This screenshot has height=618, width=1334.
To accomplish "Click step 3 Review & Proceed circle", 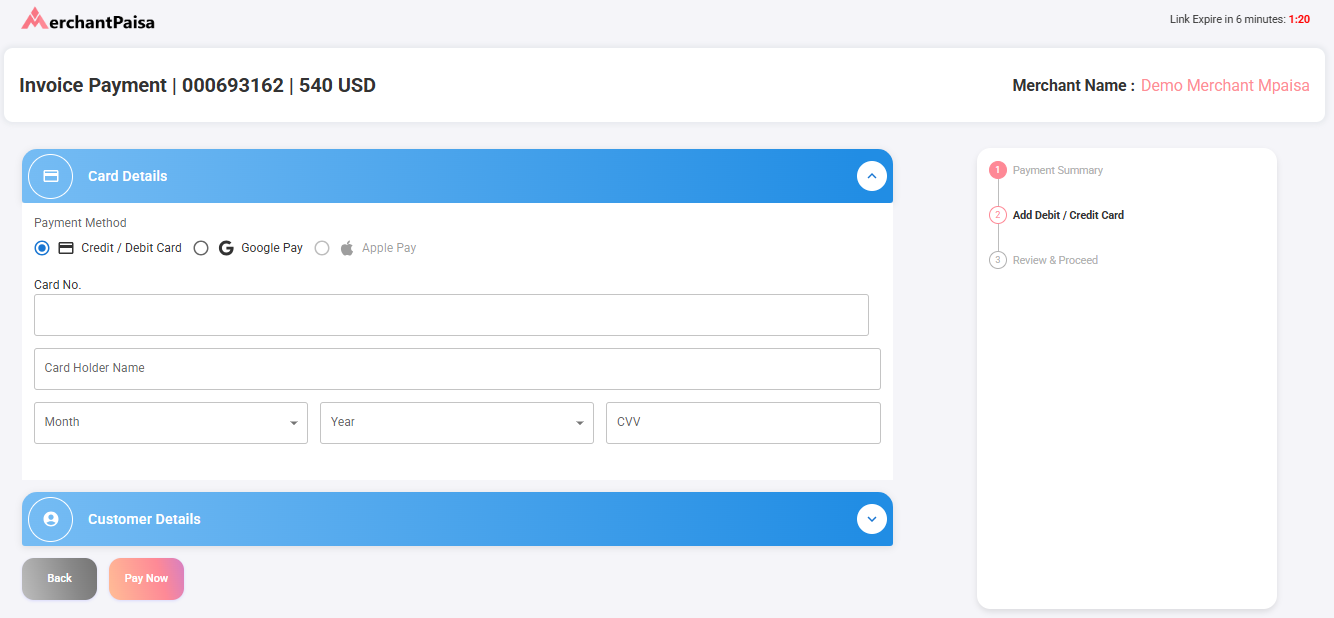I will [x=997, y=260].
